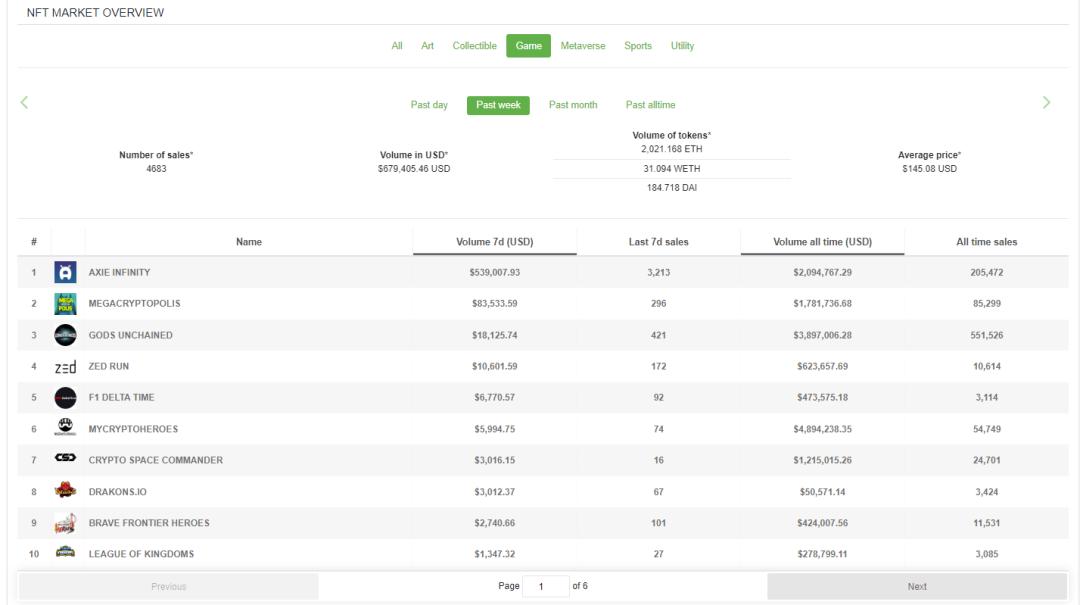1080x605 pixels.
Task: Click the F1 Delta Time logo icon
Action: pyautogui.click(x=65, y=398)
